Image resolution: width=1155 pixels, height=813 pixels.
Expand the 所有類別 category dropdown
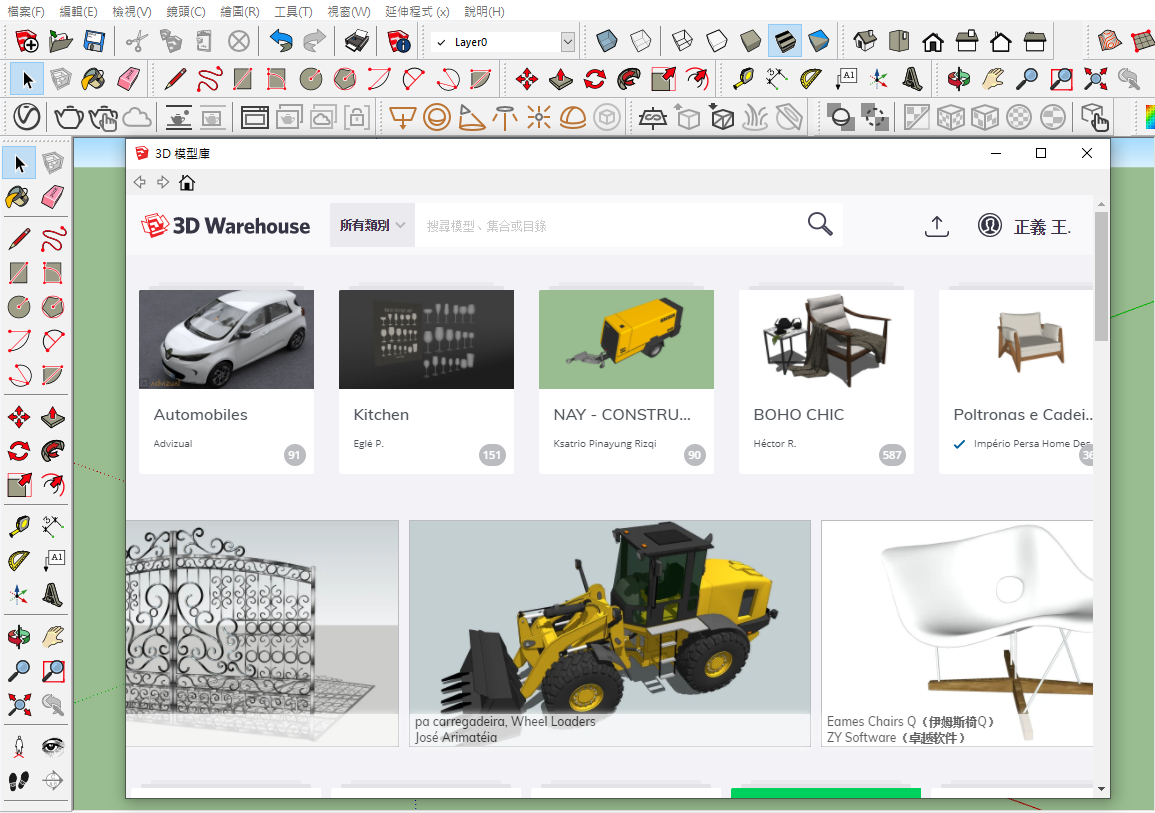point(372,225)
